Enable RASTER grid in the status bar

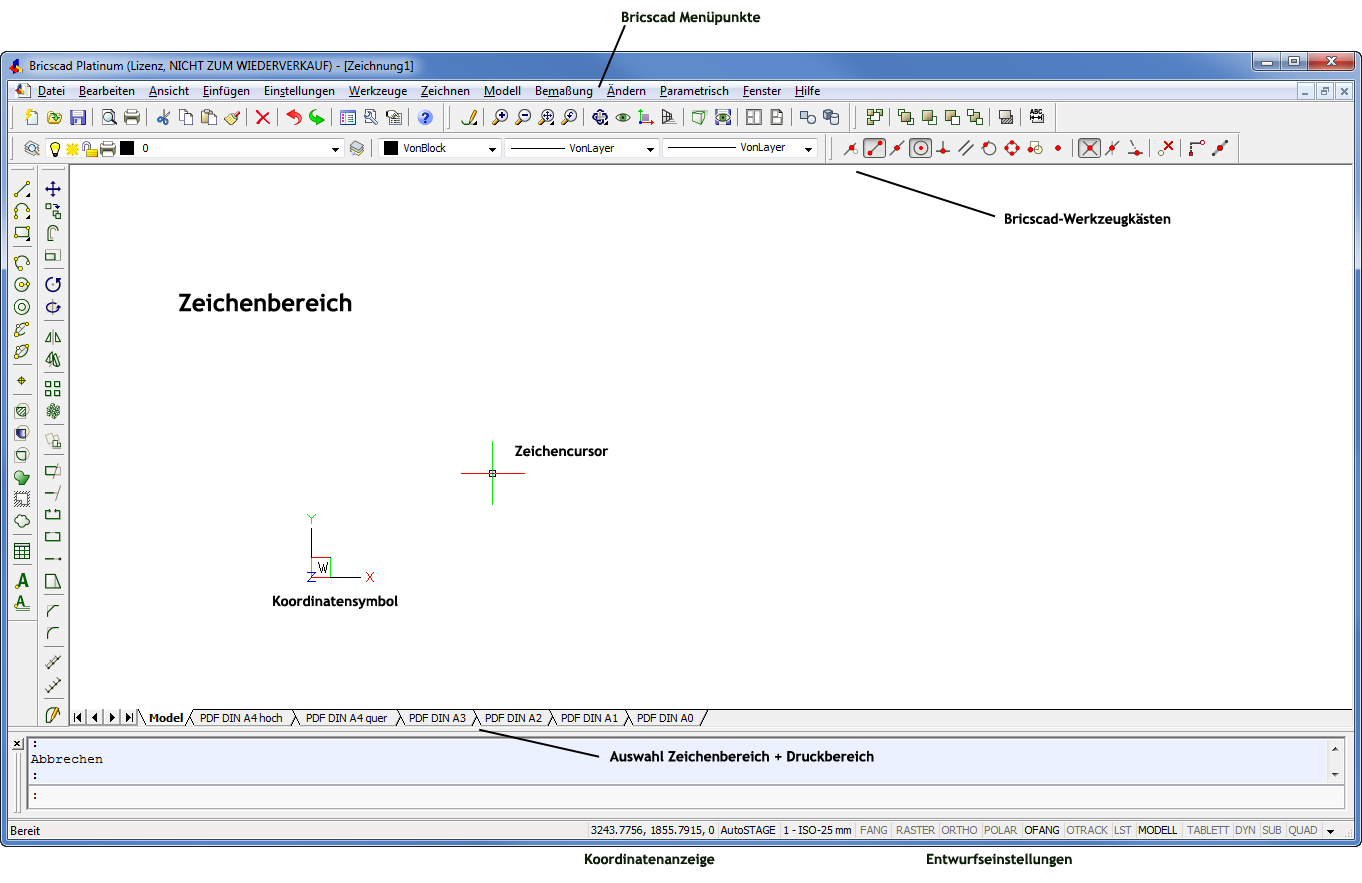[914, 830]
